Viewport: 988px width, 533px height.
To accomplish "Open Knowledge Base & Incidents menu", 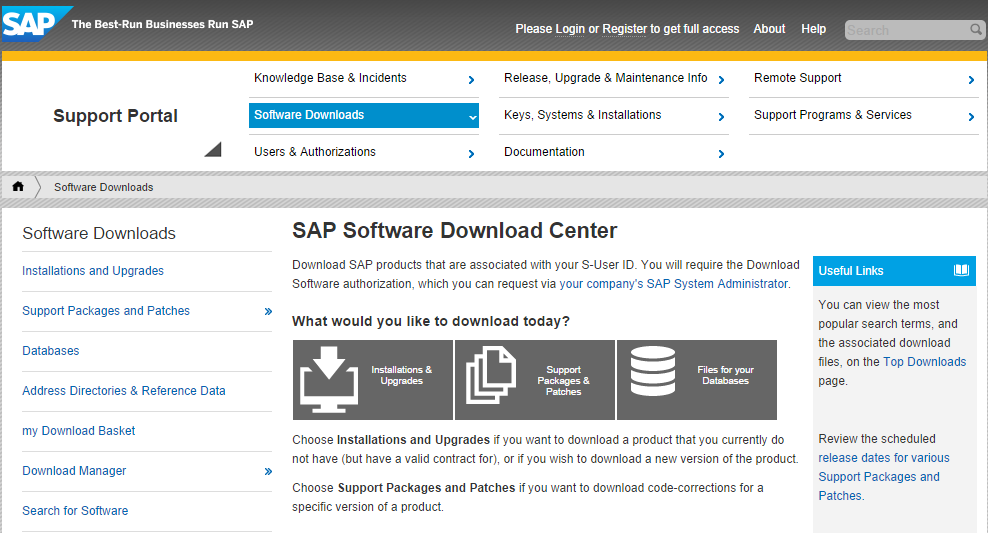I will click(364, 79).
